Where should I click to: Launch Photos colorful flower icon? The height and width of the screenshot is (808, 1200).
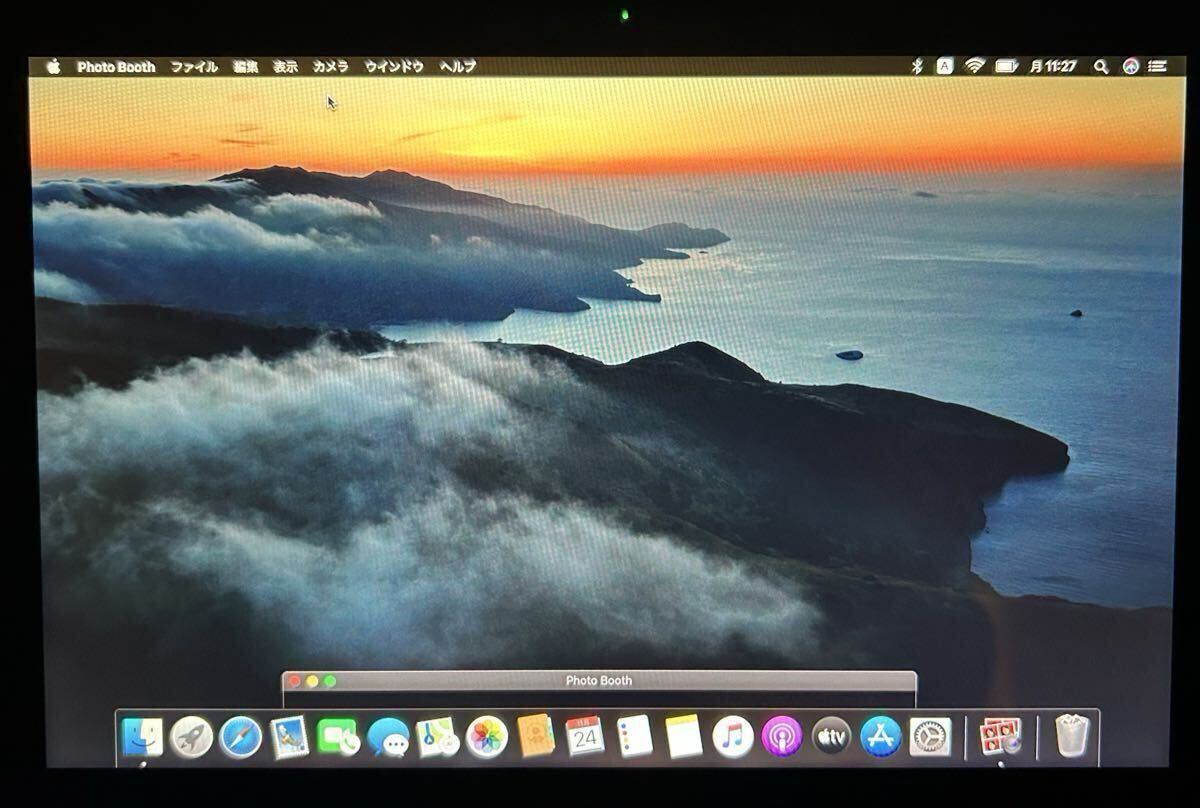[x=487, y=737]
